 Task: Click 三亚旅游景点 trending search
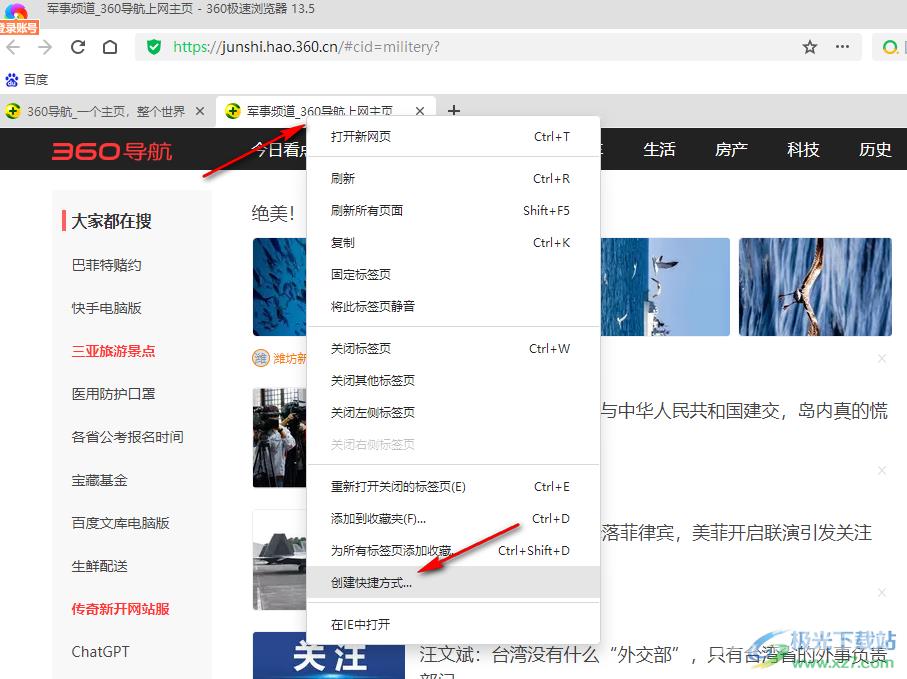[113, 351]
